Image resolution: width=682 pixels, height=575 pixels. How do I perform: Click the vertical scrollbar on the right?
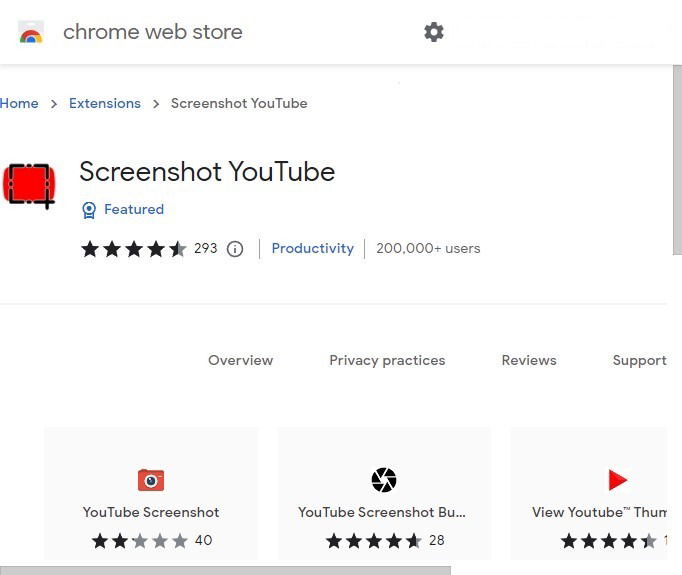tap(677, 160)
